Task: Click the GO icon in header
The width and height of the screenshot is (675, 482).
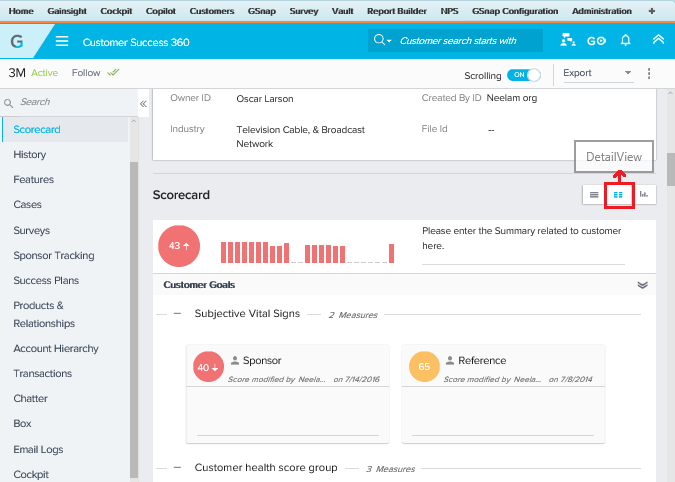Action: pyautogui.click(x=596, y=41)
